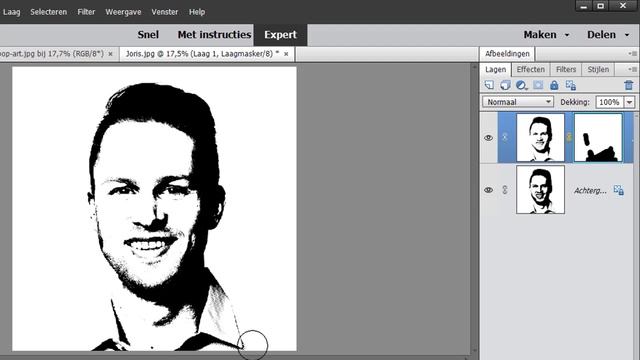
Task: Open the Weergave menu
Action: [123, 12]
